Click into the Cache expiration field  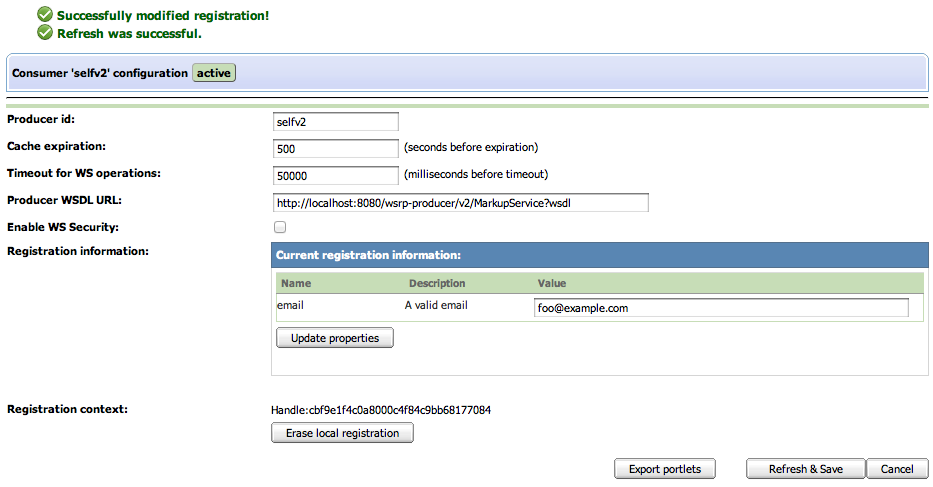pyautogui.click(x=335, y=148)
